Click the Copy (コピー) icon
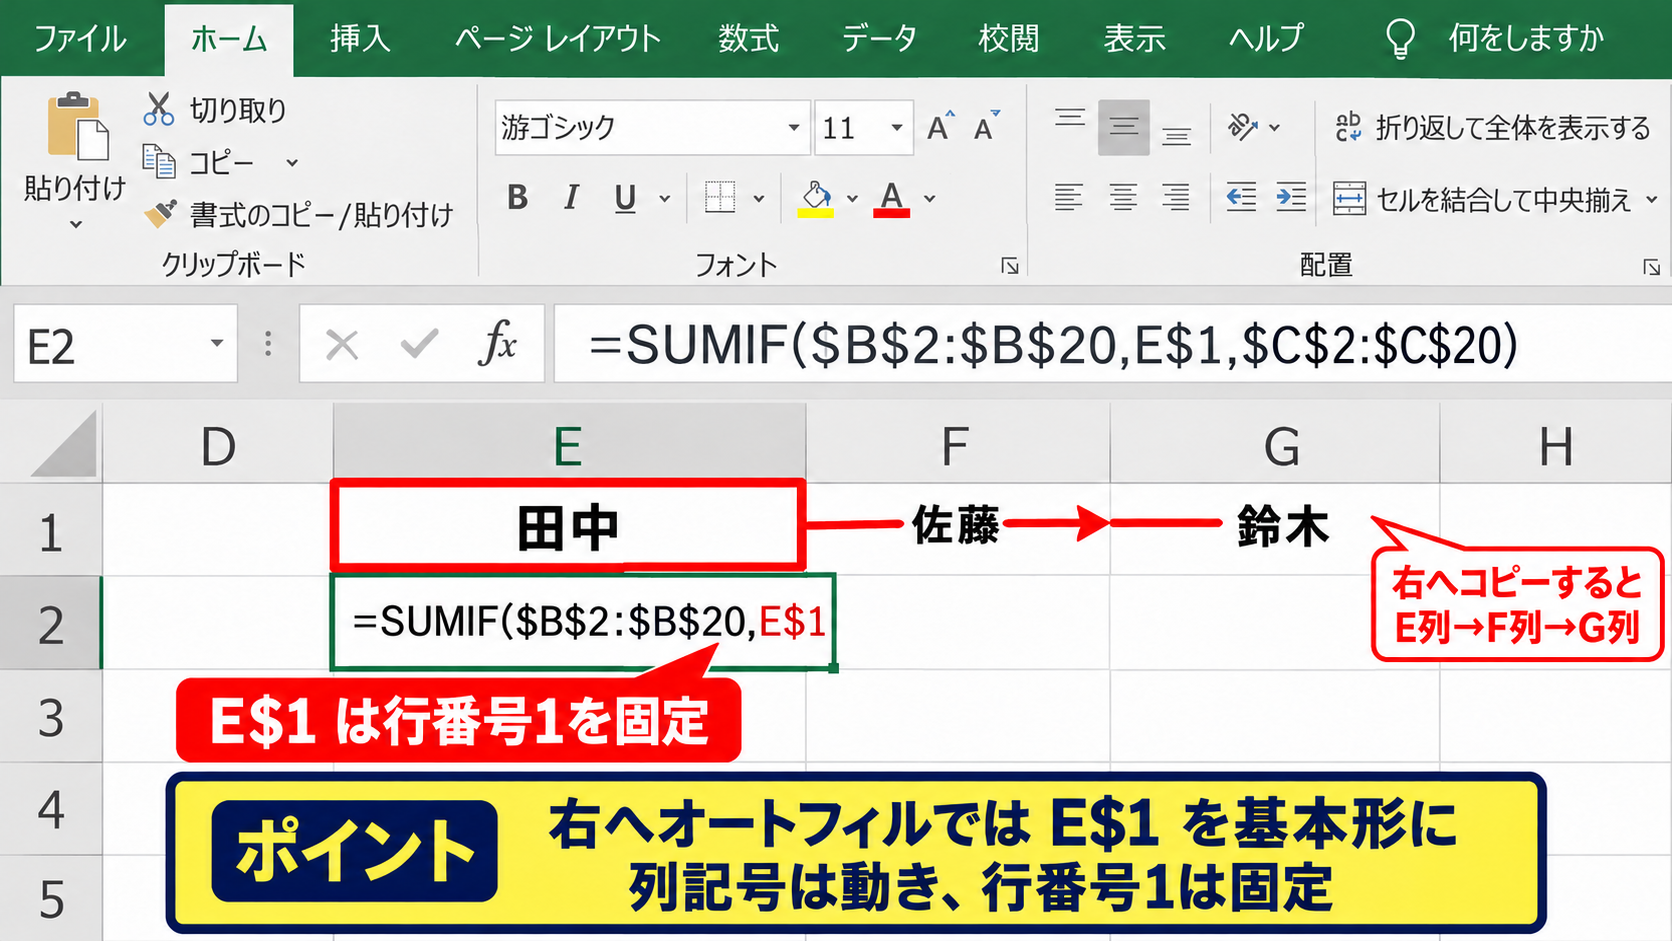Screen dimensions: 1672x941 [x=159, y=161]
